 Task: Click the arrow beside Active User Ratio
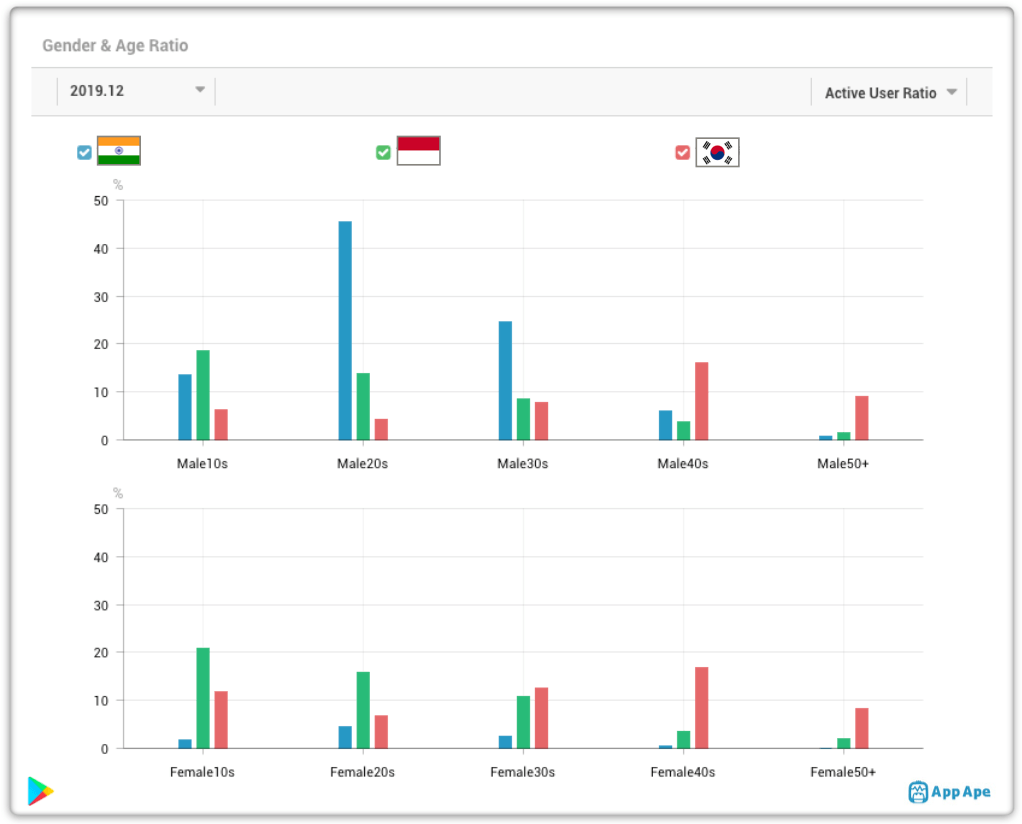tap(952, 92)
